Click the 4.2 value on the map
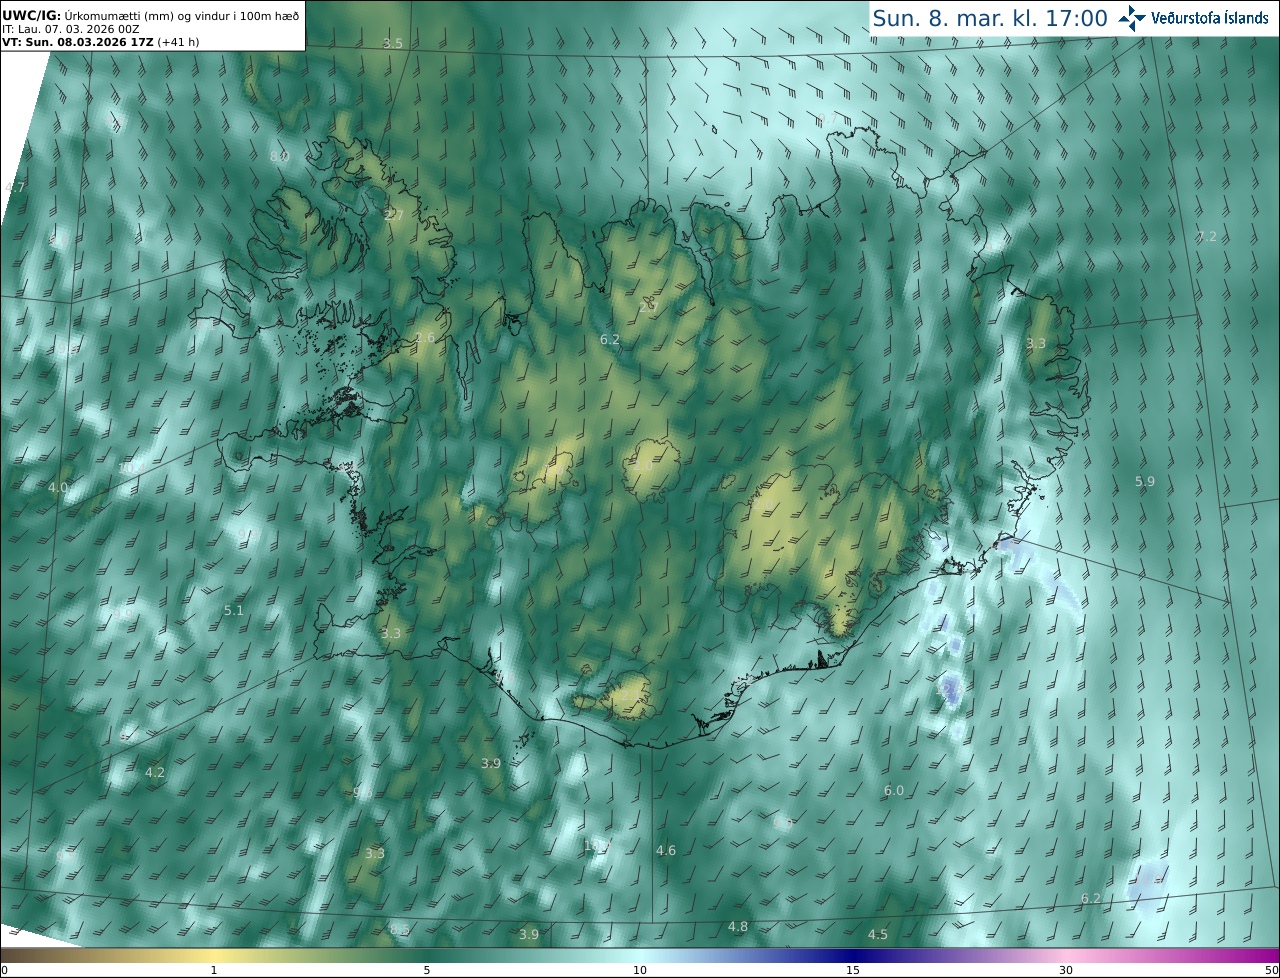Viewport: 1280px width, 978px height. point(155,772)
